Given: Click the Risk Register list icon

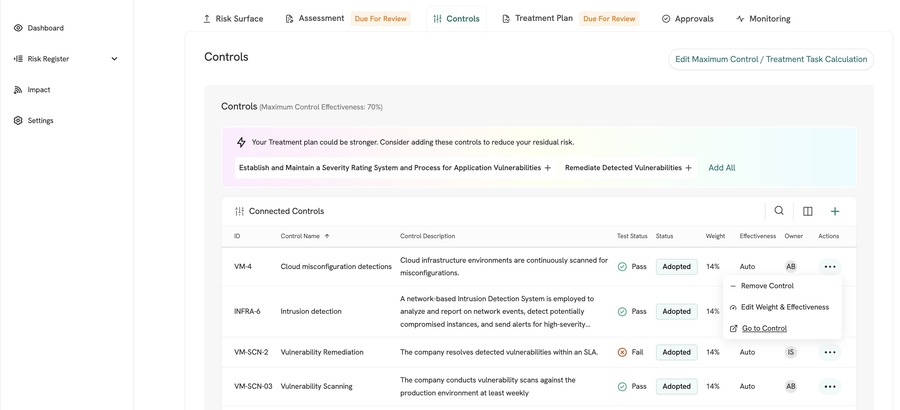Looking at the screenshot, I should pyautogui.click(x=18, y=59).
